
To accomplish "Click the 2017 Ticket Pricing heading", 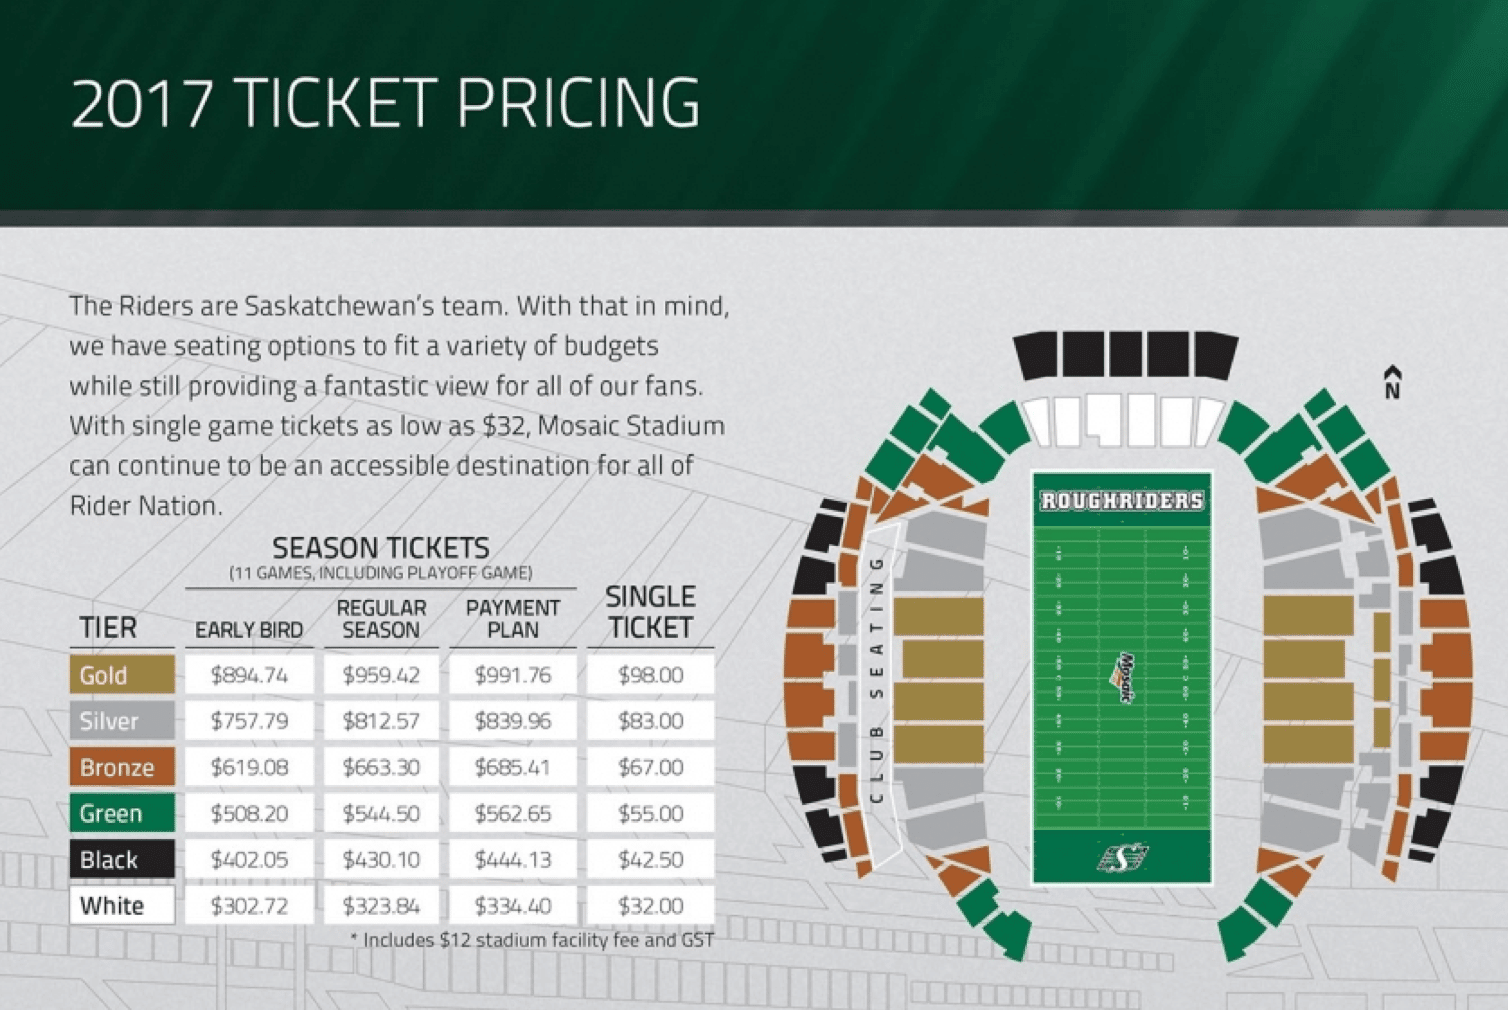I will click(x=386, y=103).
